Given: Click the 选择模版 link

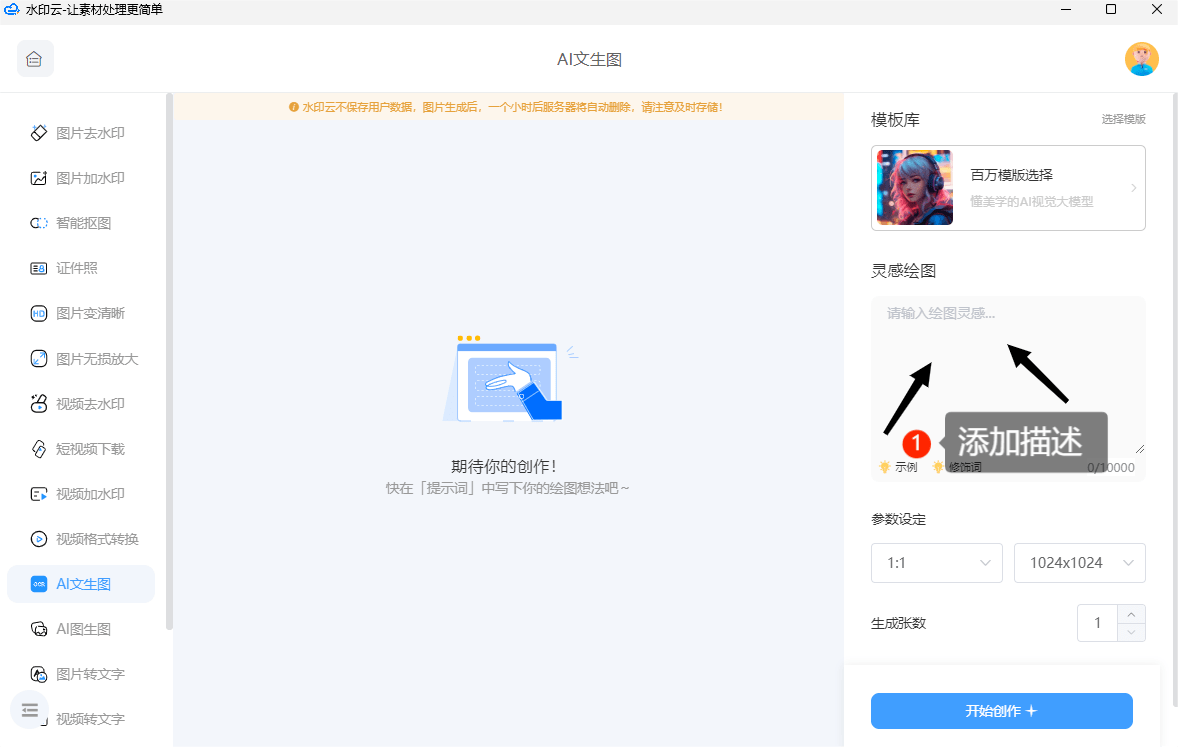Looking at the screenshot, I should tap(1123, 119).
